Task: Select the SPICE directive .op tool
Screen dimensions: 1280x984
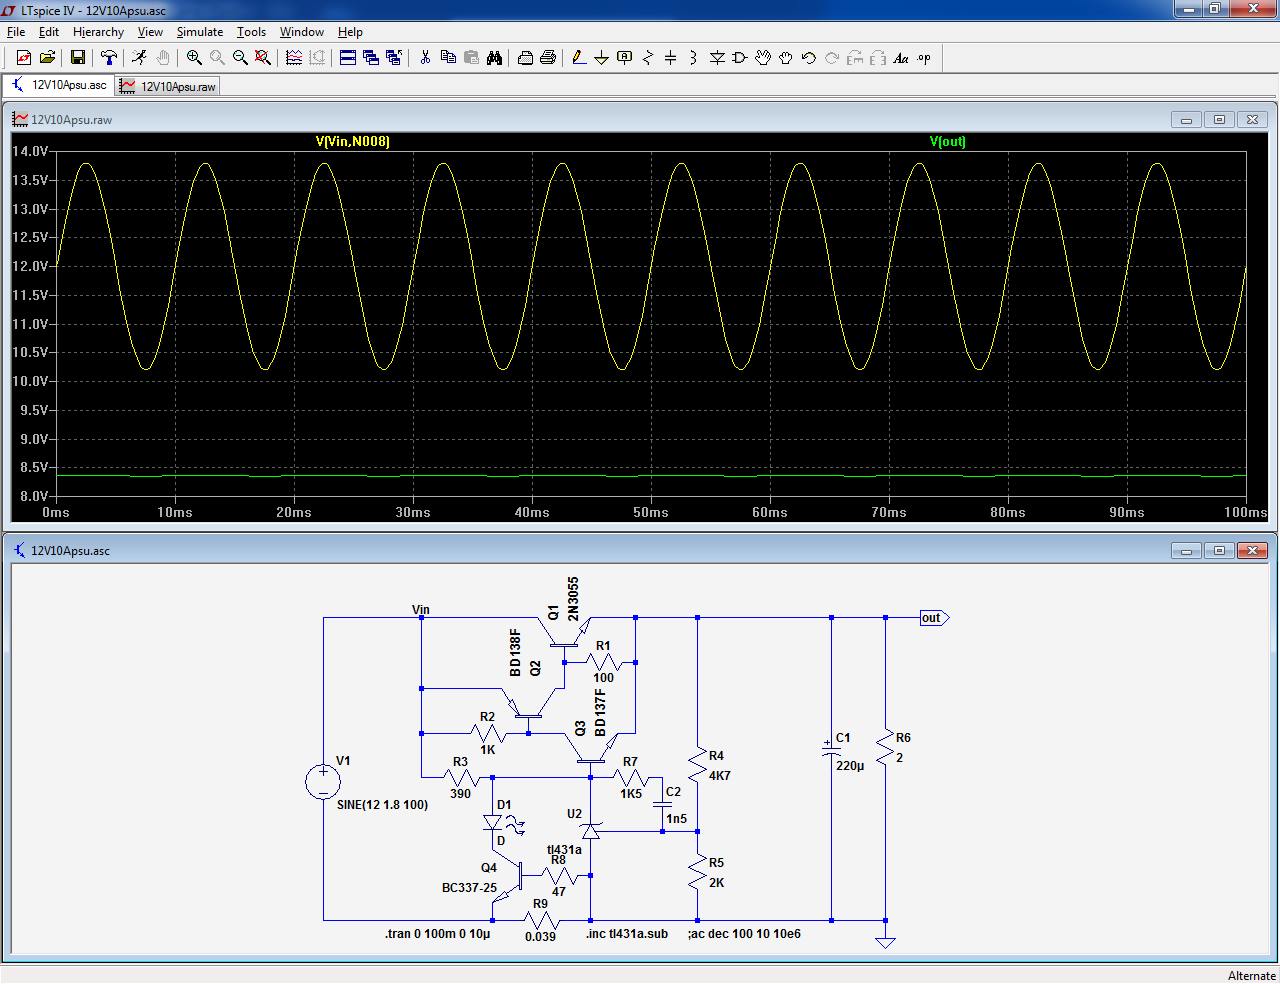Action: [x=924, y=58]
